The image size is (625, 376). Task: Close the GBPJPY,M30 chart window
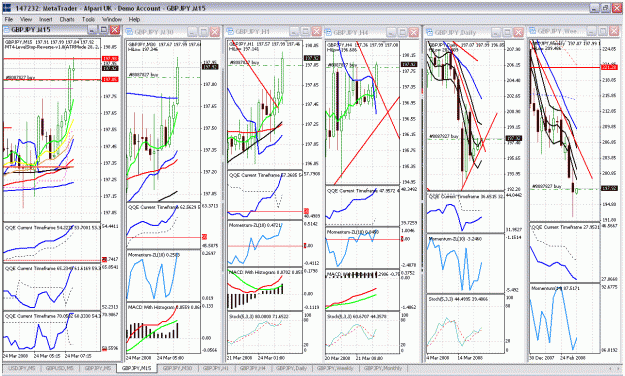coord(214,32)
